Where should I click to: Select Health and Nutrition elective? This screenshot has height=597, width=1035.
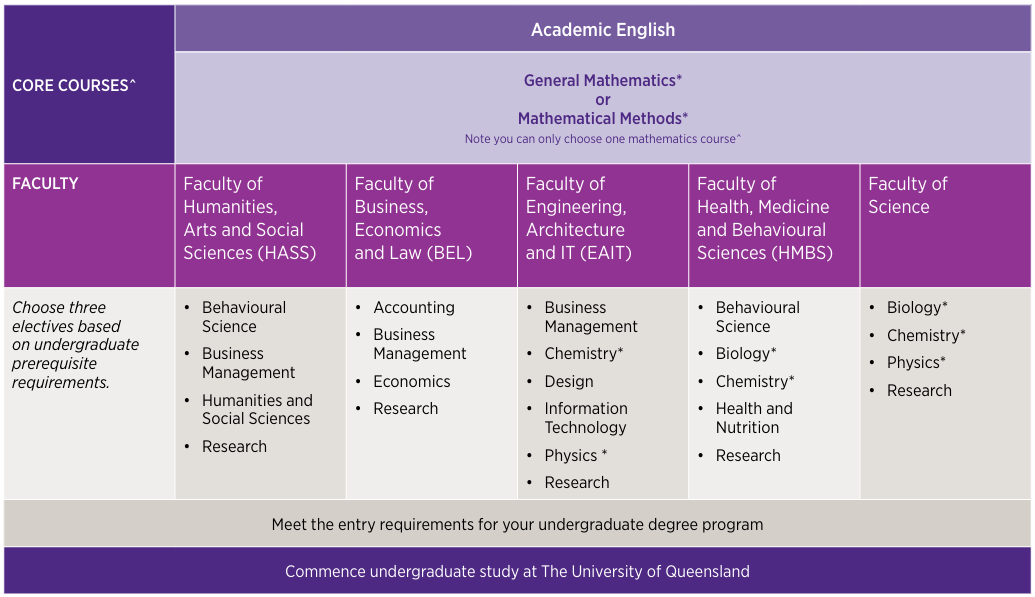point(754,418)
